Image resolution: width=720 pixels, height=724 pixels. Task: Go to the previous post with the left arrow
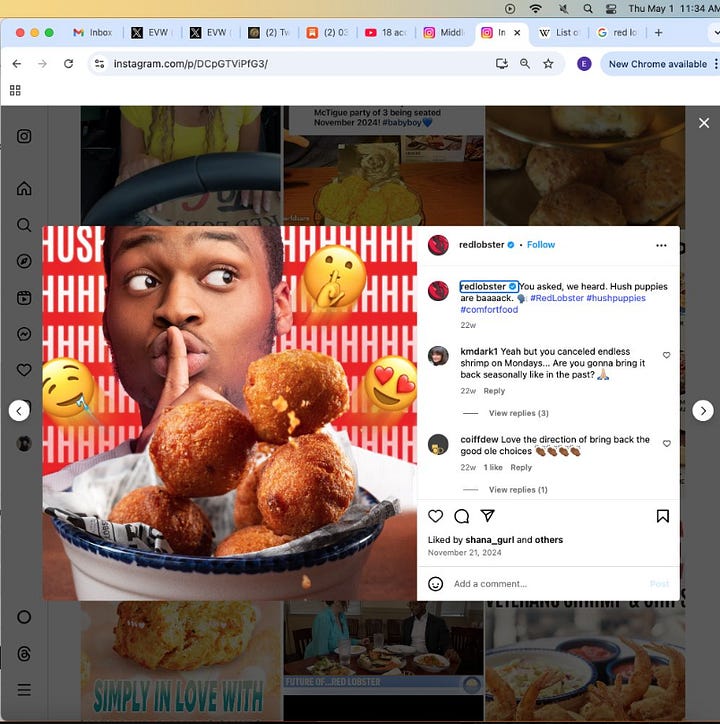(19, 410)
